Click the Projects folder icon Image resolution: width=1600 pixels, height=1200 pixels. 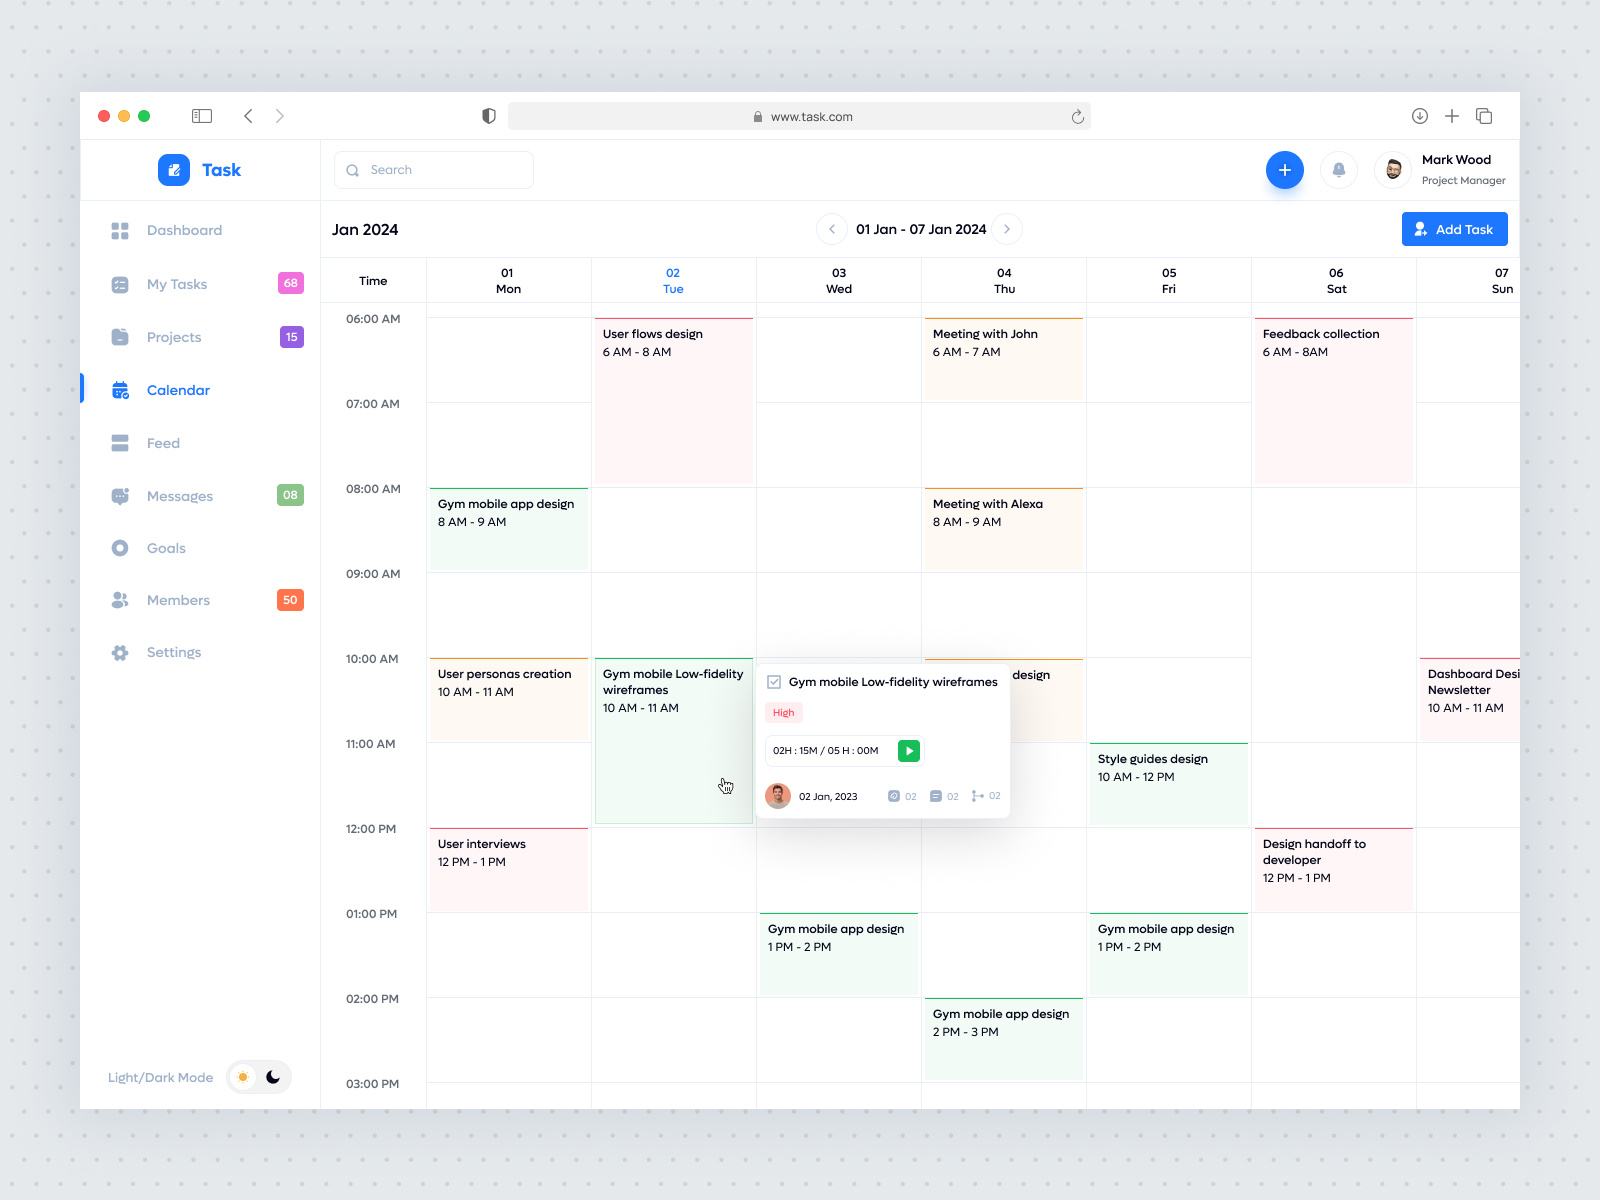click(x=119, y=337)
